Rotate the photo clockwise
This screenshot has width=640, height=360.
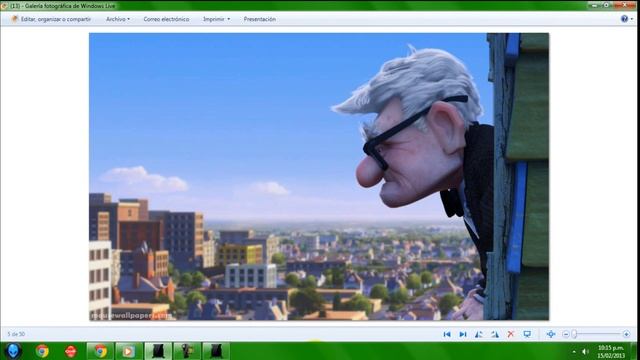pos(495,334)
